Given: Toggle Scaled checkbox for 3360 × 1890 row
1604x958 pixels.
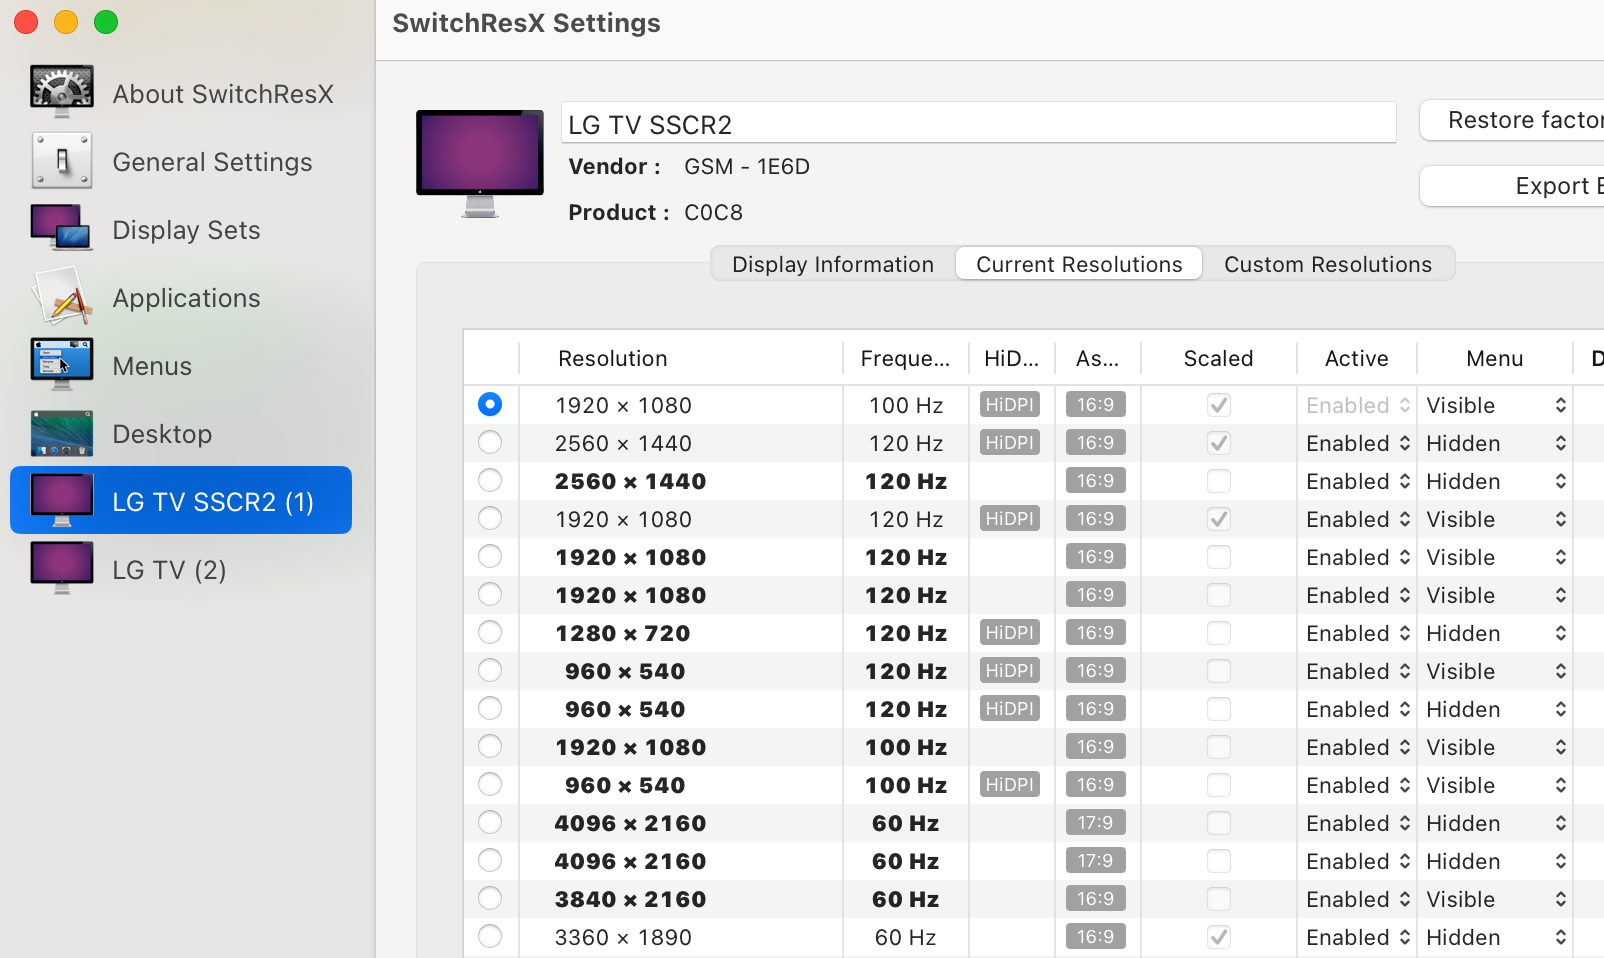Looking at the screenshot, I should [x=1218, y=937].
